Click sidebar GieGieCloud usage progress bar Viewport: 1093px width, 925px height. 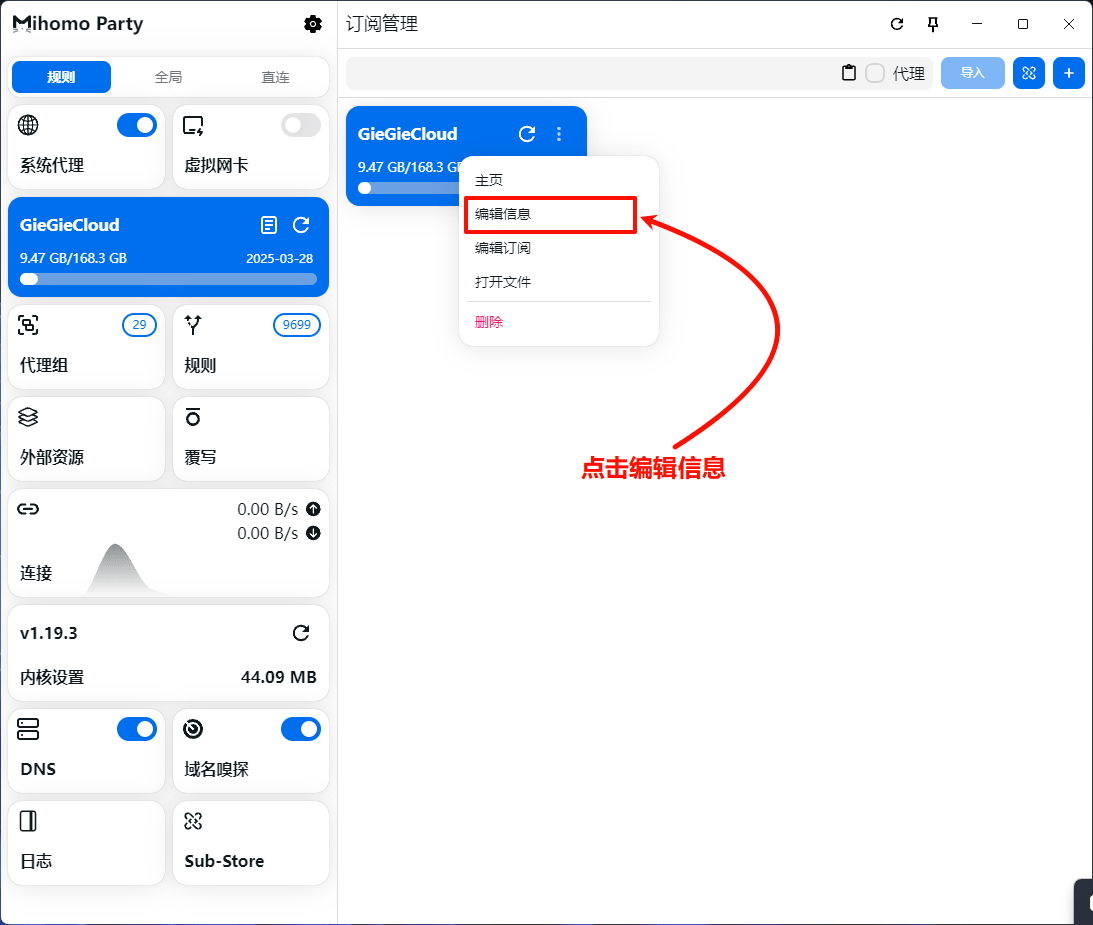click(x=169, y=280)
